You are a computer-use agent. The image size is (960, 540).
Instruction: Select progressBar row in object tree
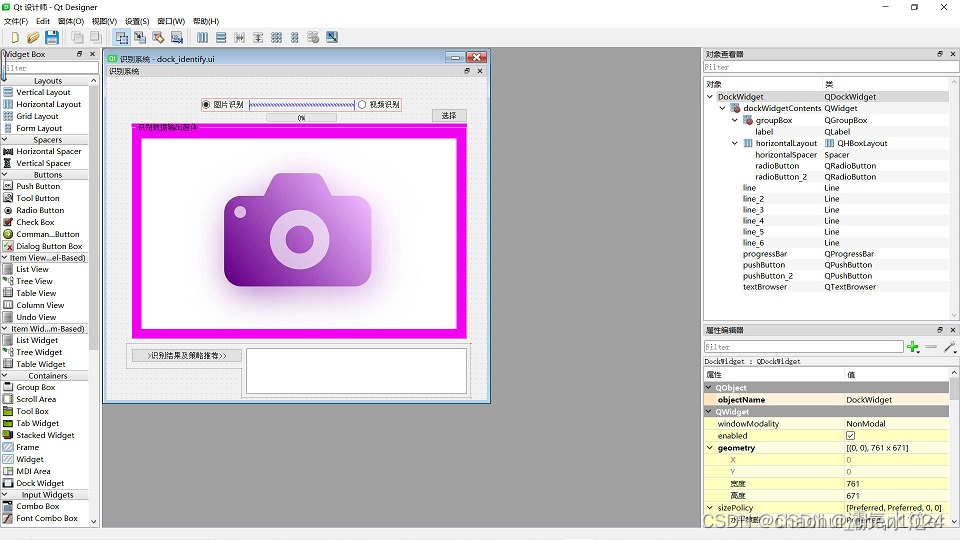(827, 254)
